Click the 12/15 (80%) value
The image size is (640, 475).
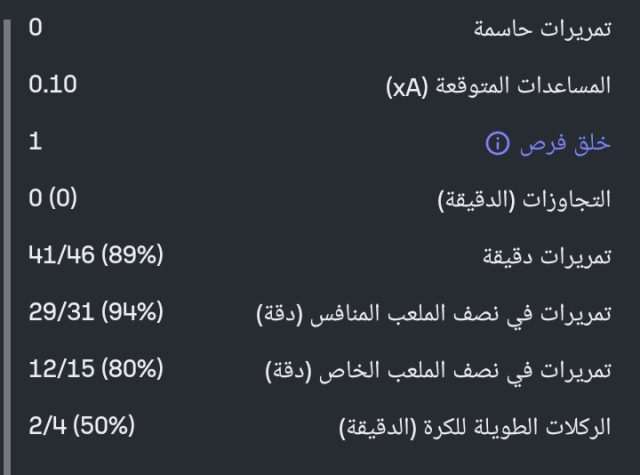pos(95,370)
